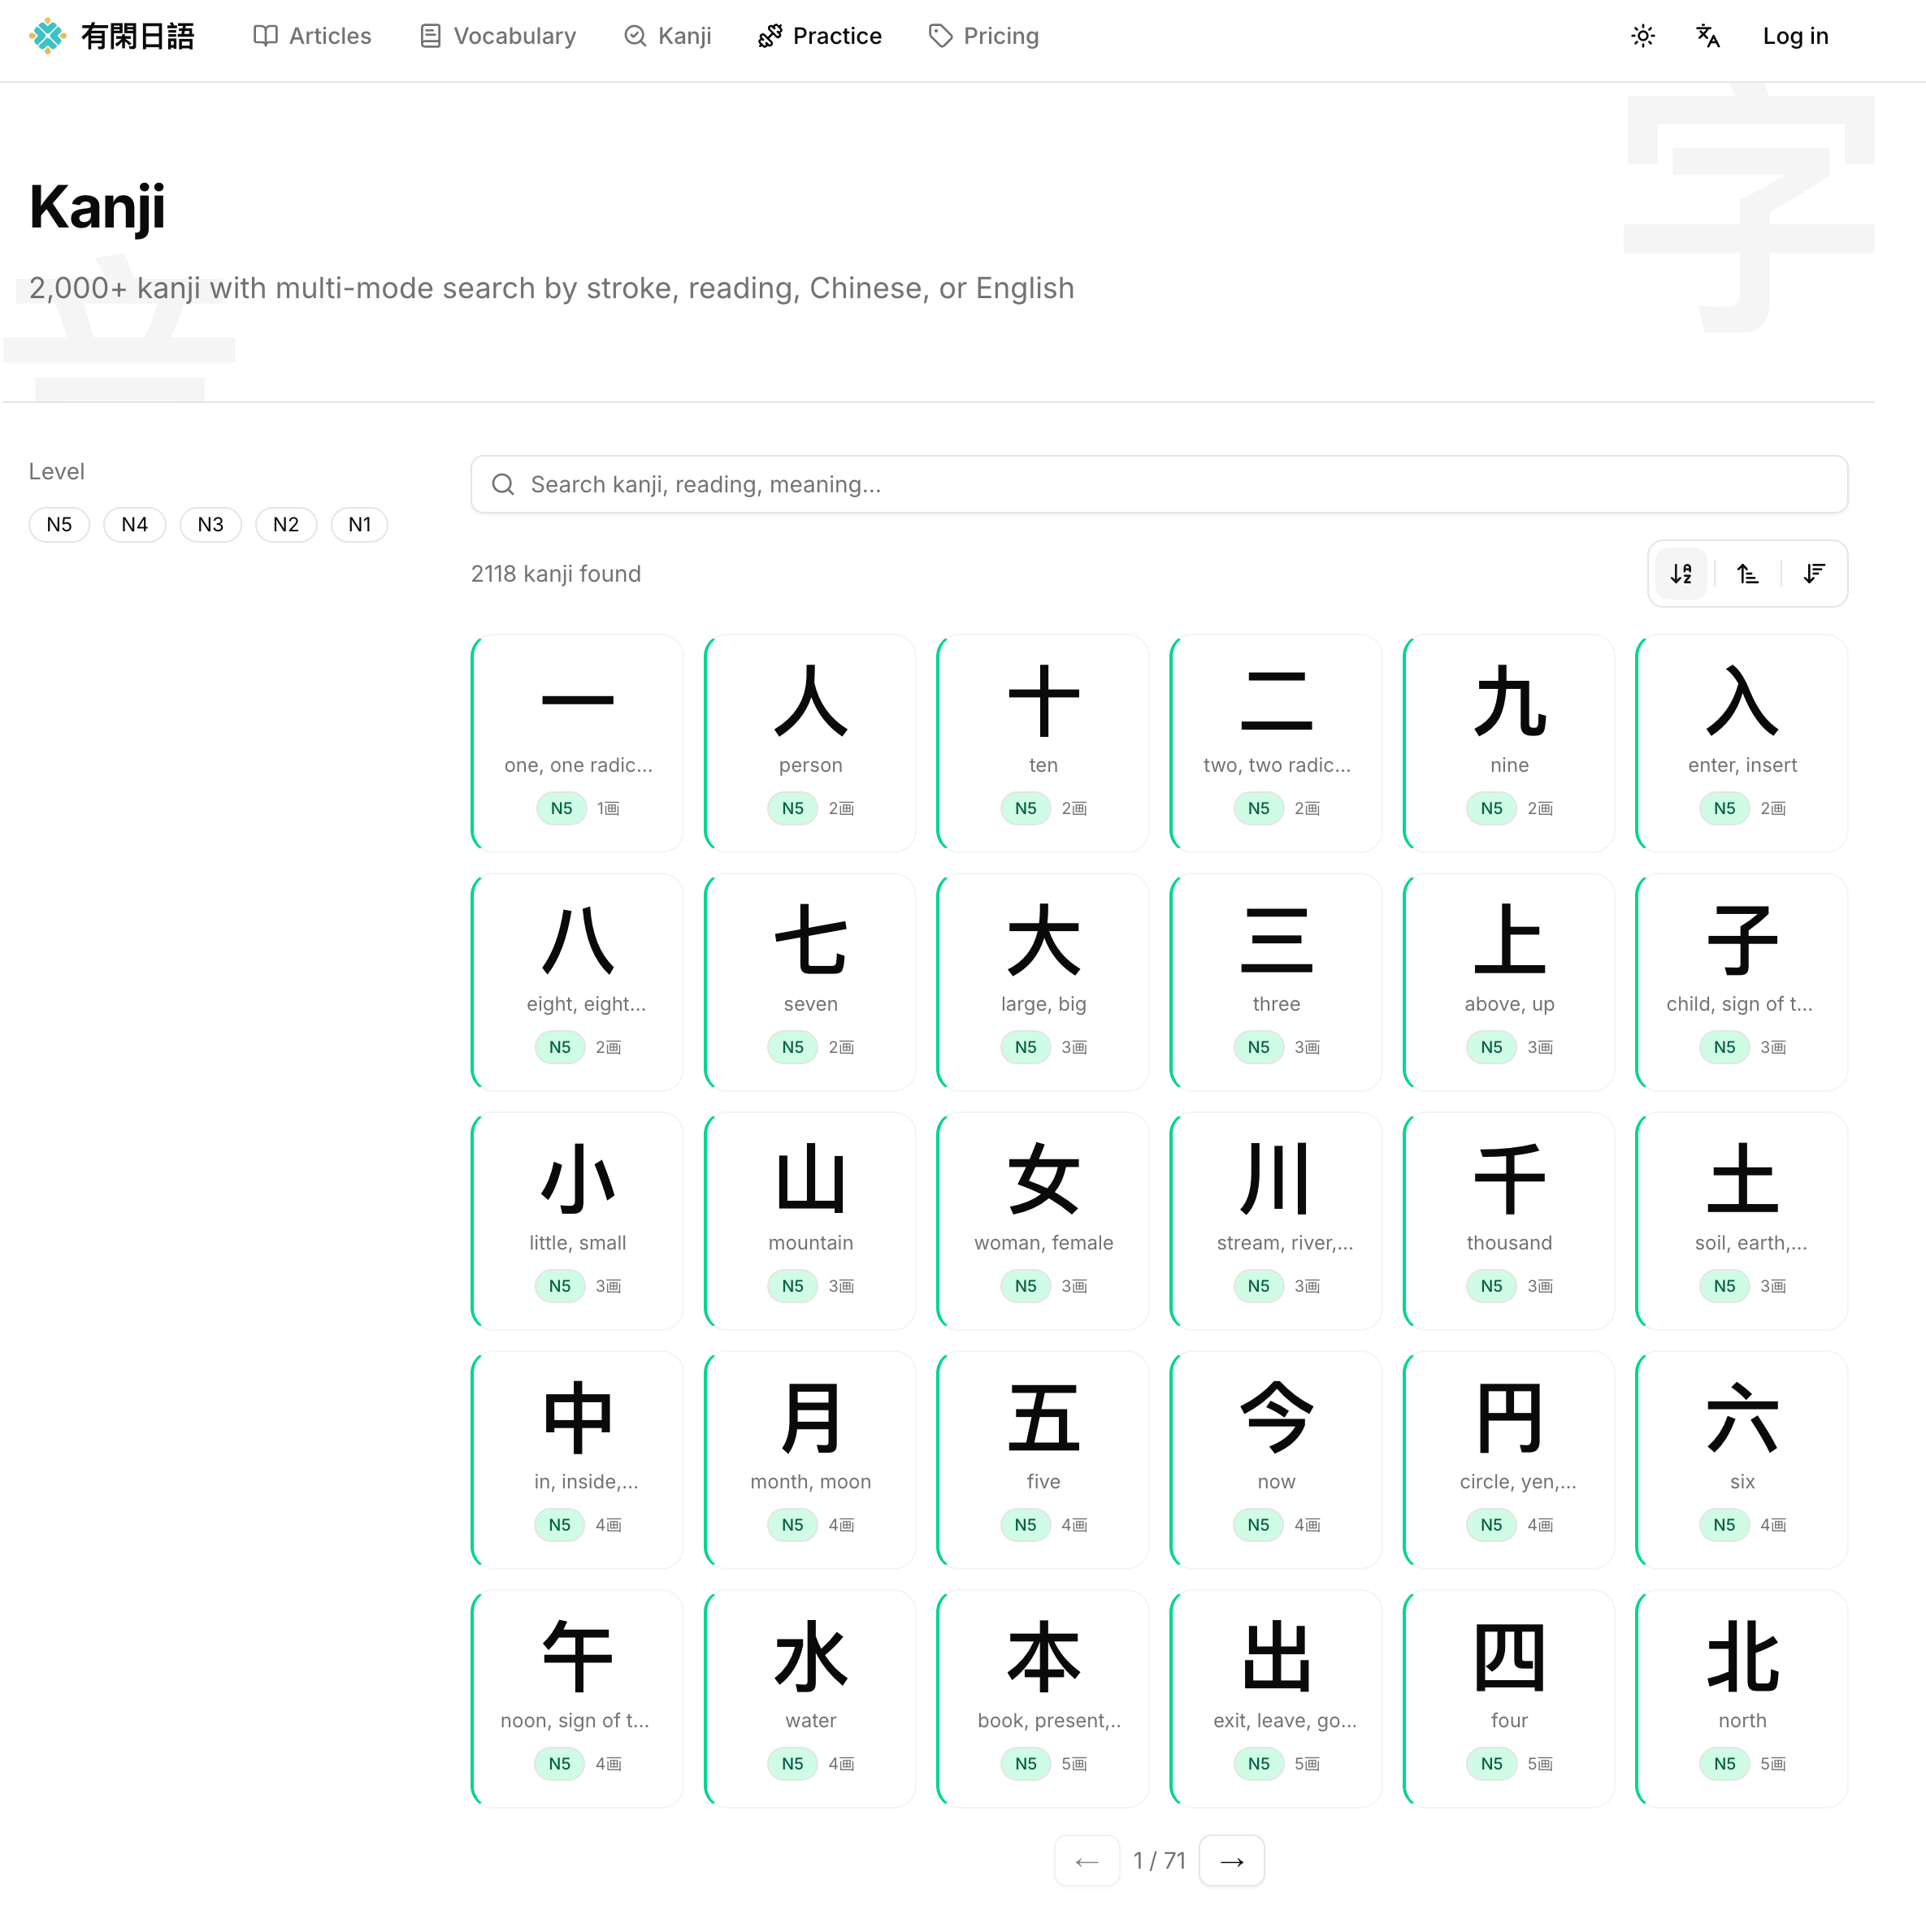Open the Pricing page
Viewport: 1926px width, 1932px height.
coord(983,36)
